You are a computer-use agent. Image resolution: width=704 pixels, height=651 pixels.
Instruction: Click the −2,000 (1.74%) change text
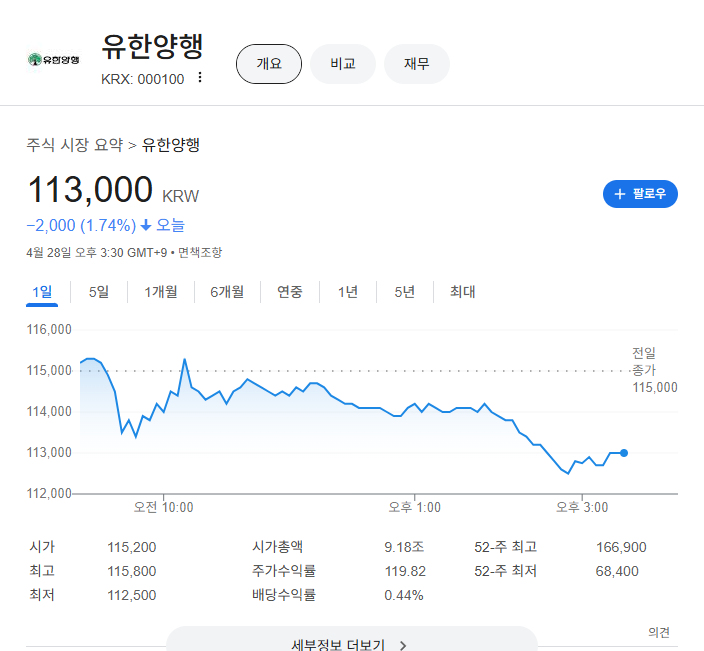click(81, 225)
